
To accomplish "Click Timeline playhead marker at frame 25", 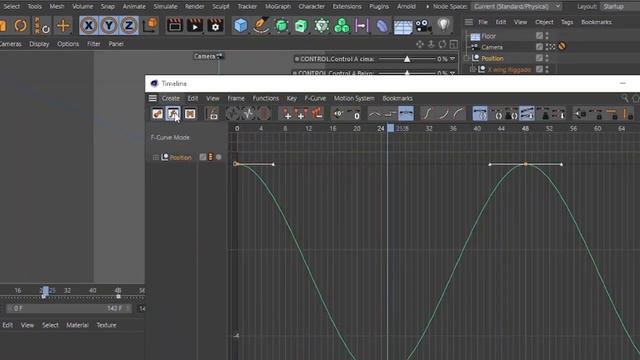I will [390, 128].
